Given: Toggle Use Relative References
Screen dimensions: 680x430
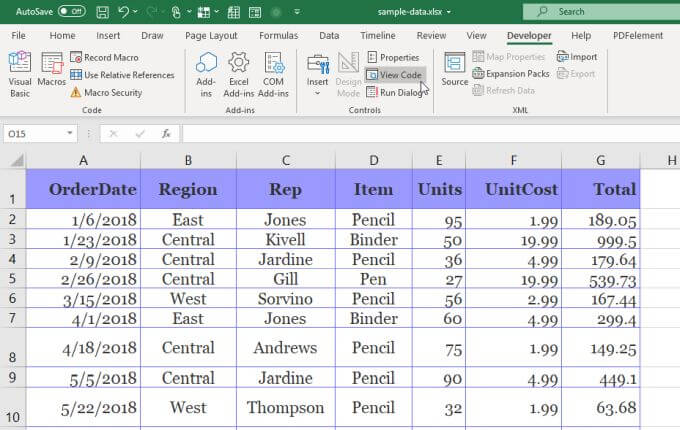Looking at the screenshot, I should tap(122, 75).
